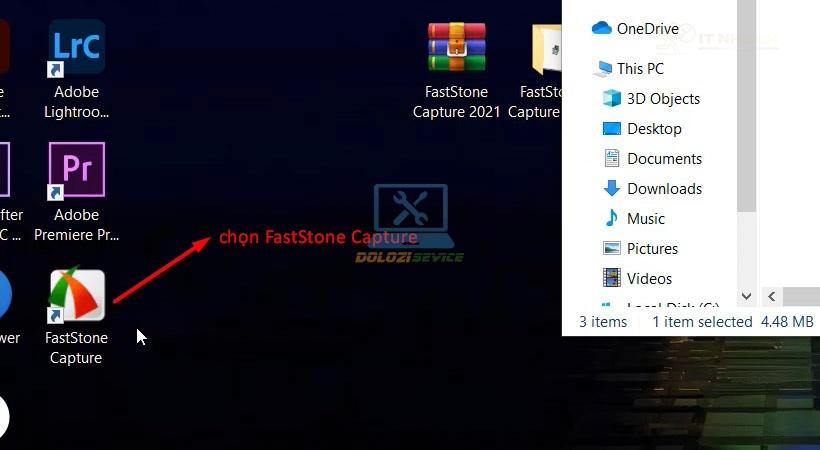Viewport: 820px width, 450px height.
Task: Select the Pictures folder
Action: point(652,249)
